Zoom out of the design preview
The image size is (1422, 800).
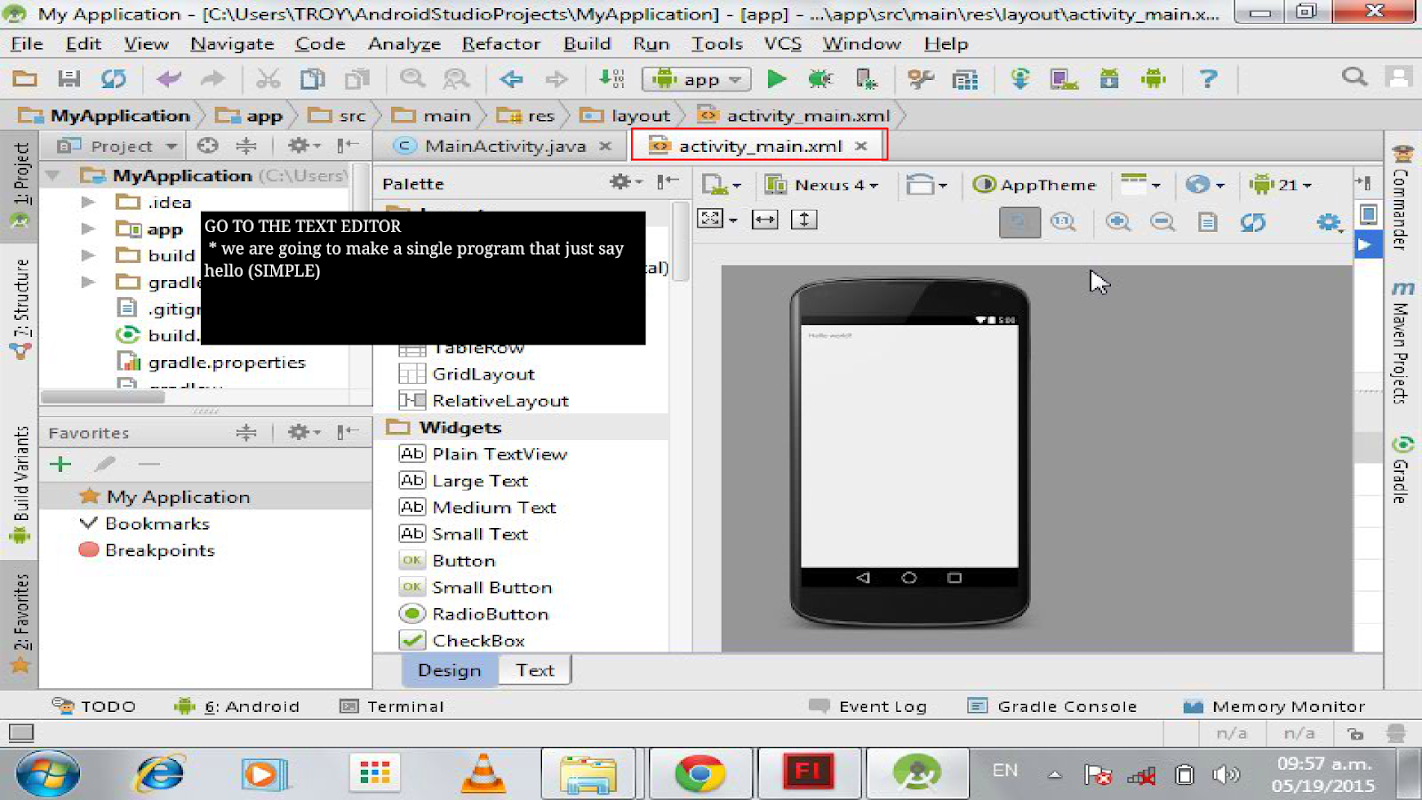1162,222
